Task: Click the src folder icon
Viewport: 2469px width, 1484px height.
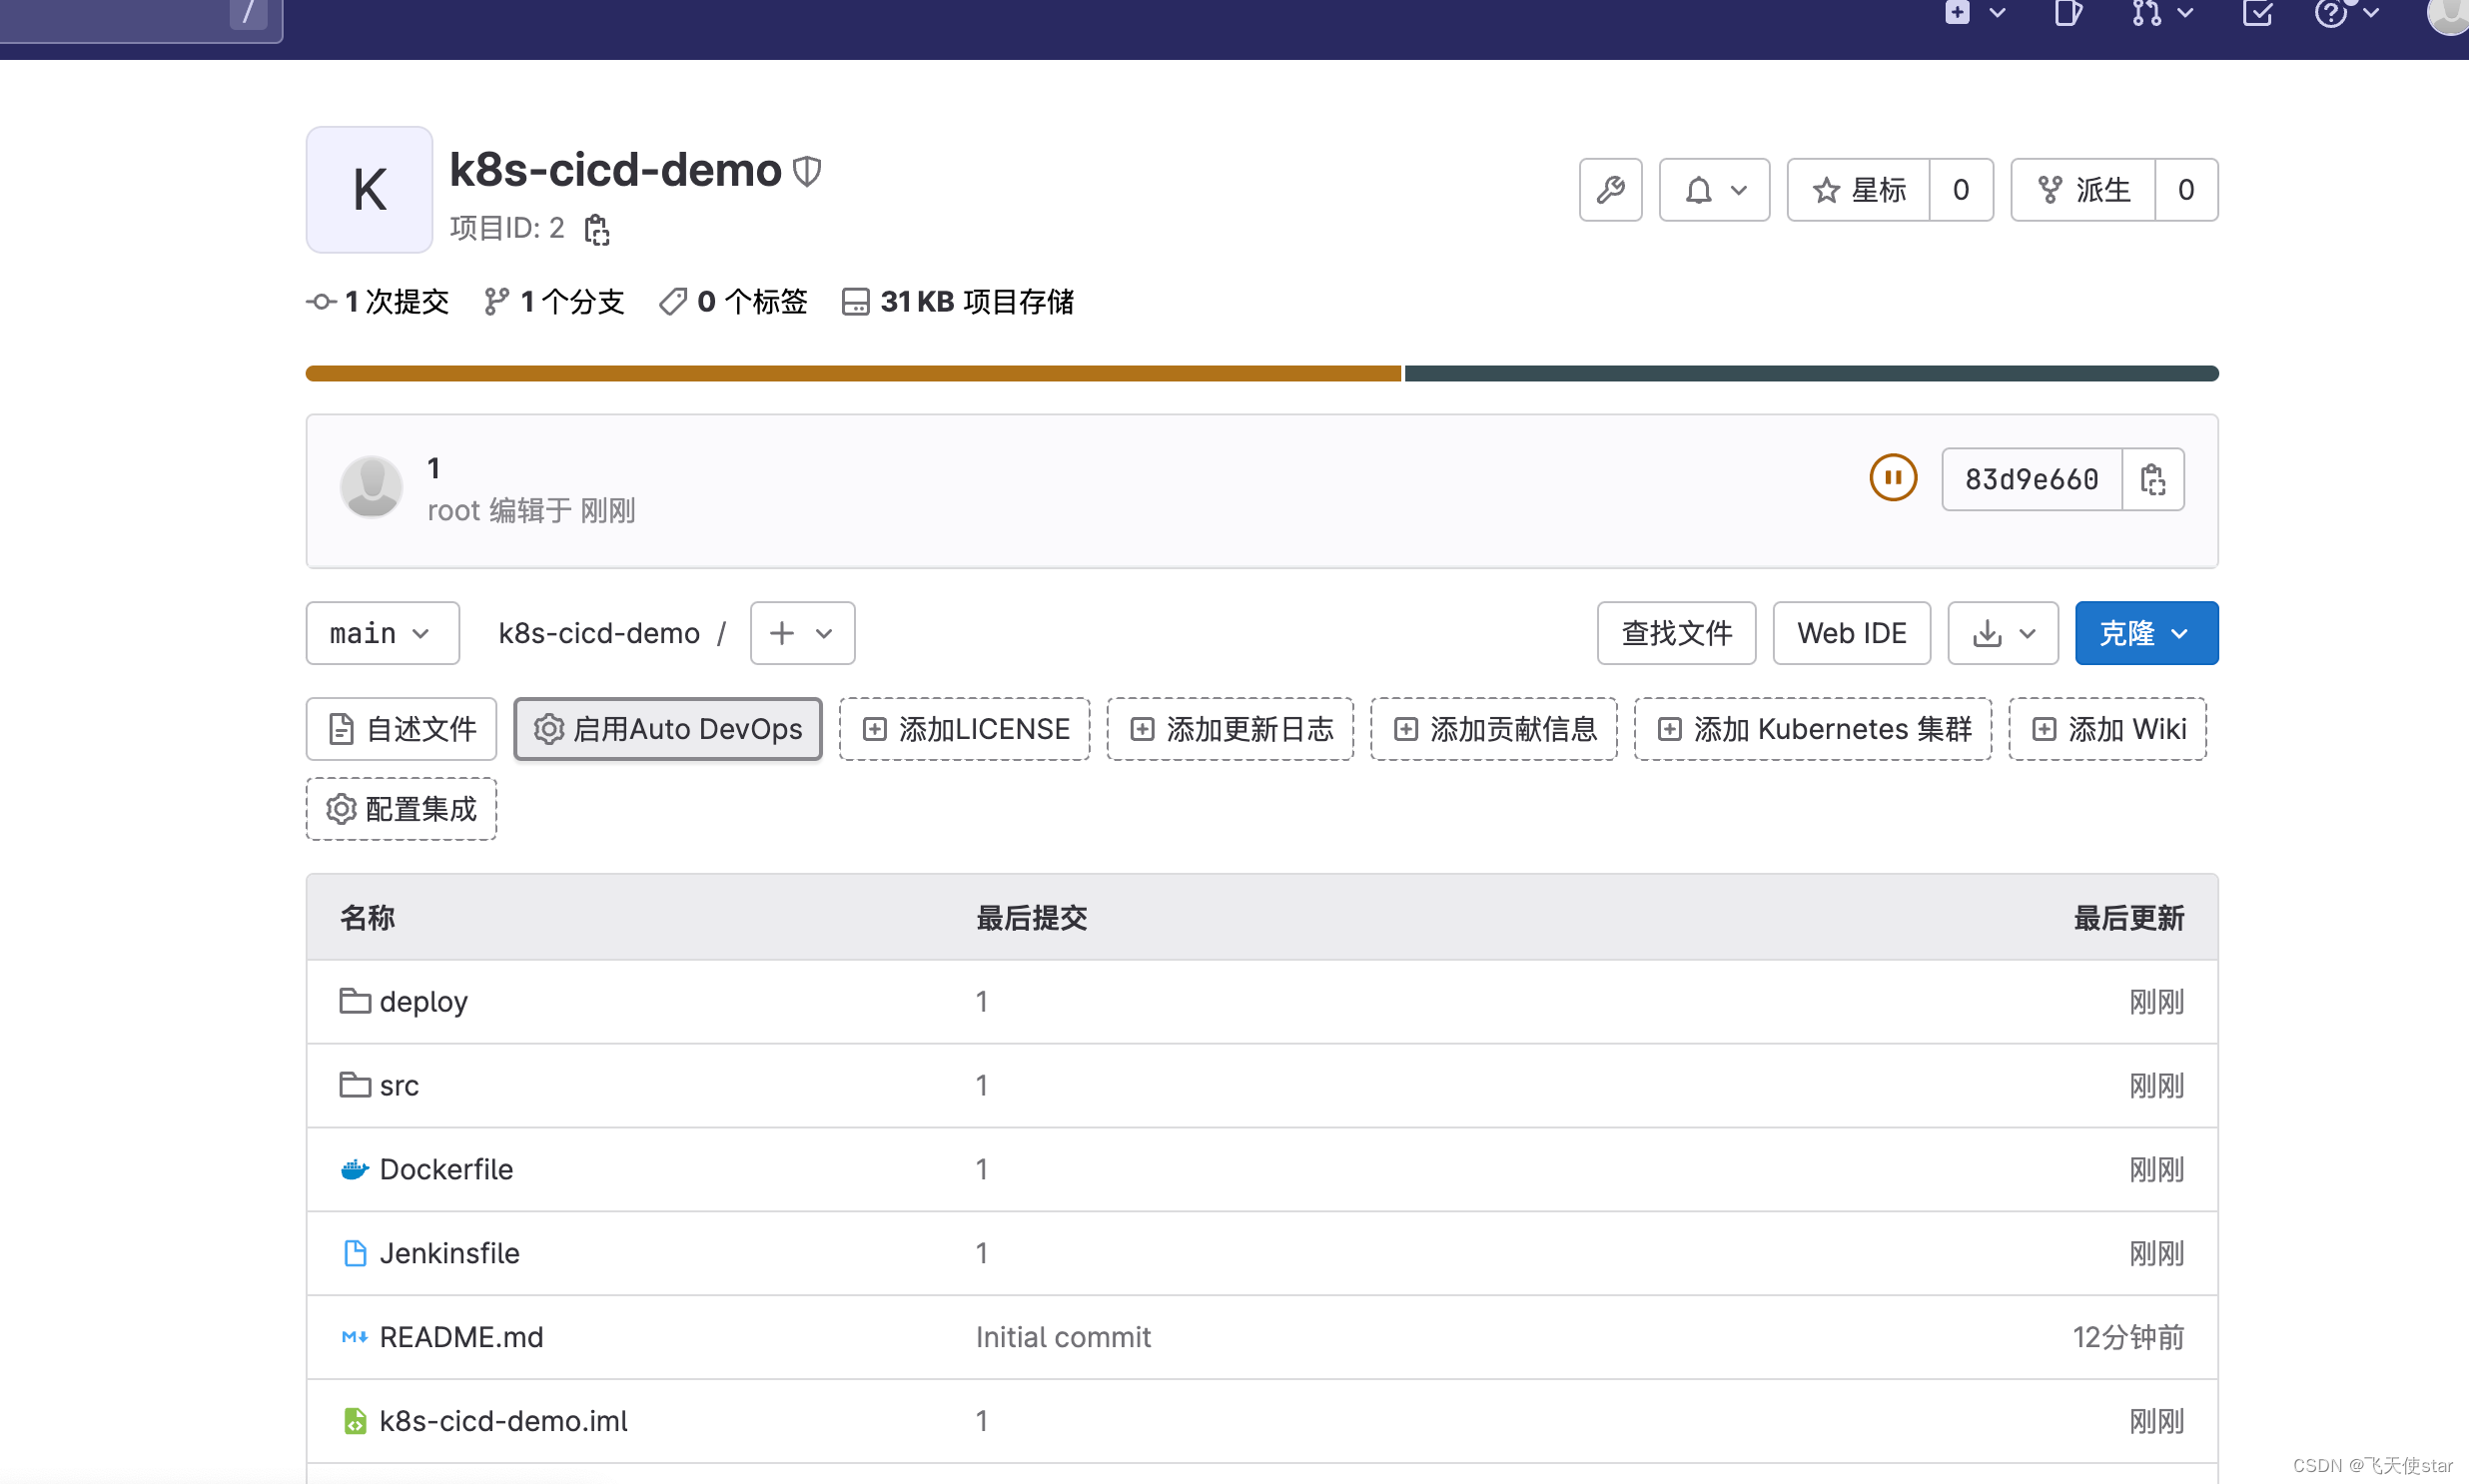Action: click(354, 1085)
